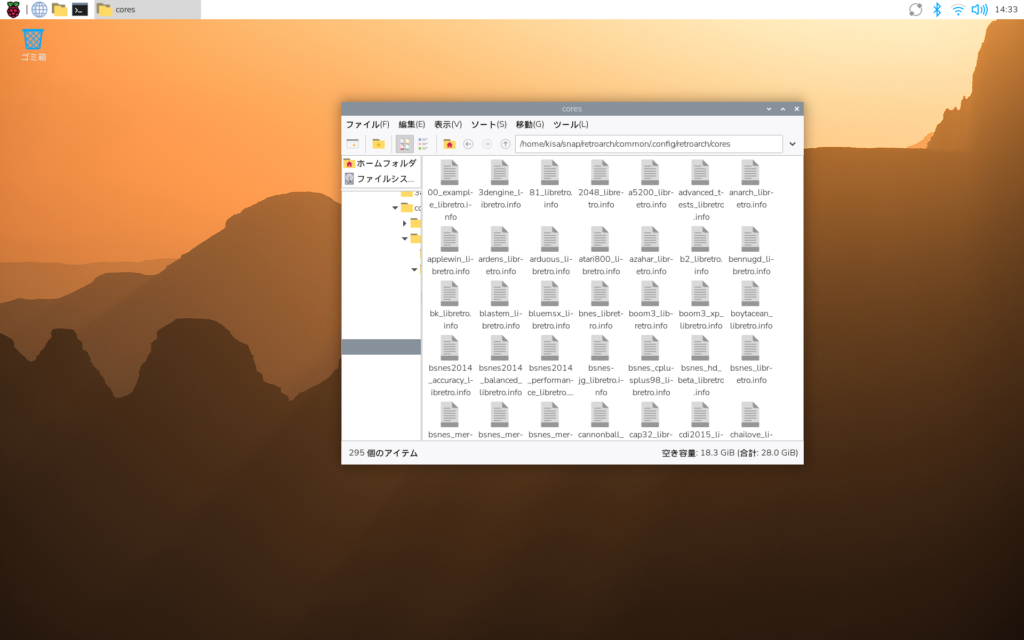Viewport: 1024px width, 640px height.
Task: Open the ファイル(F) menu
Action: (367, 124)
